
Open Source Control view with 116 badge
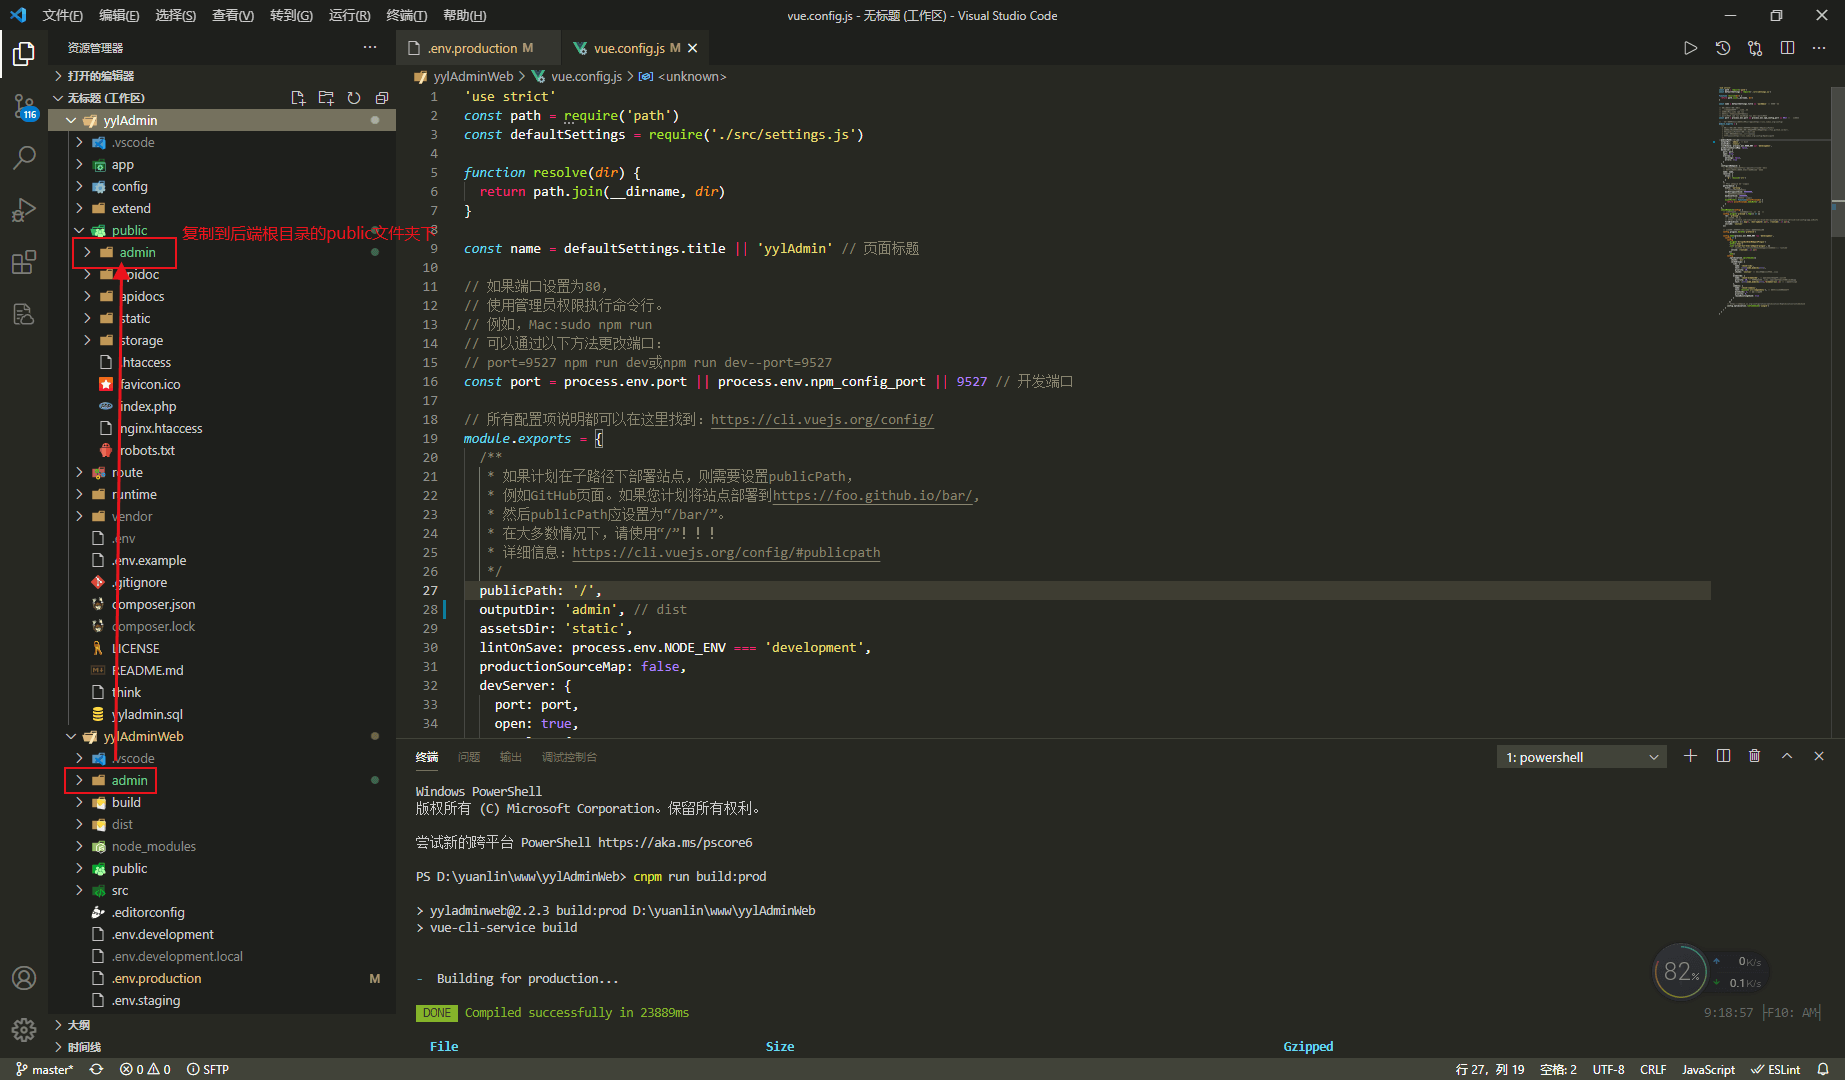(x=24, y=106)
